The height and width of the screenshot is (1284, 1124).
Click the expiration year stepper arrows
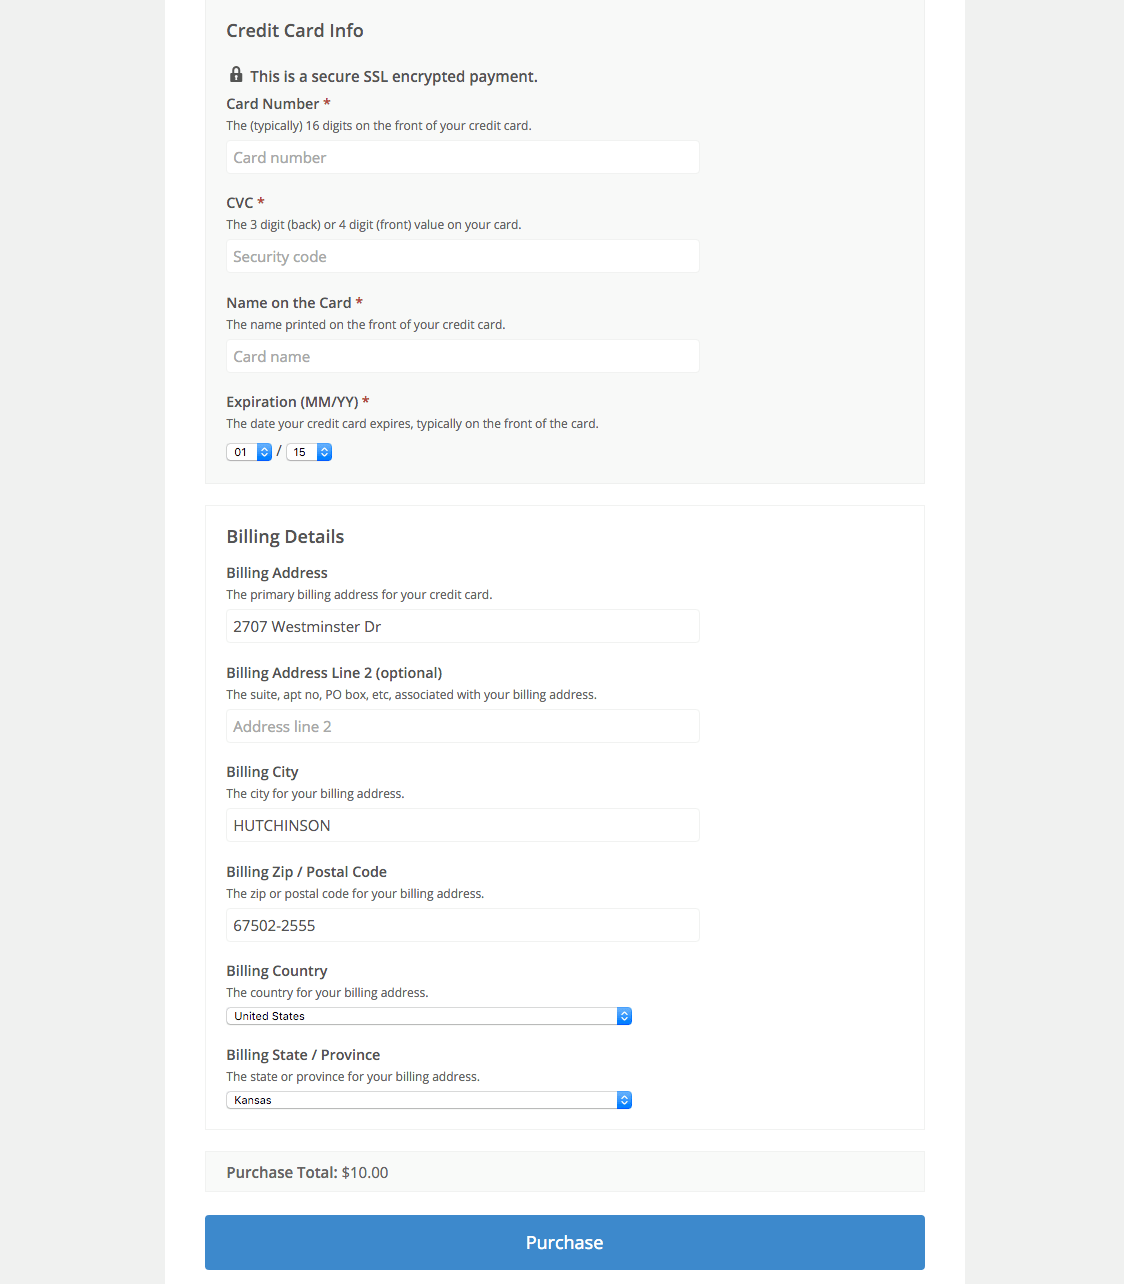pyautogui.click(x=323, y=451)
